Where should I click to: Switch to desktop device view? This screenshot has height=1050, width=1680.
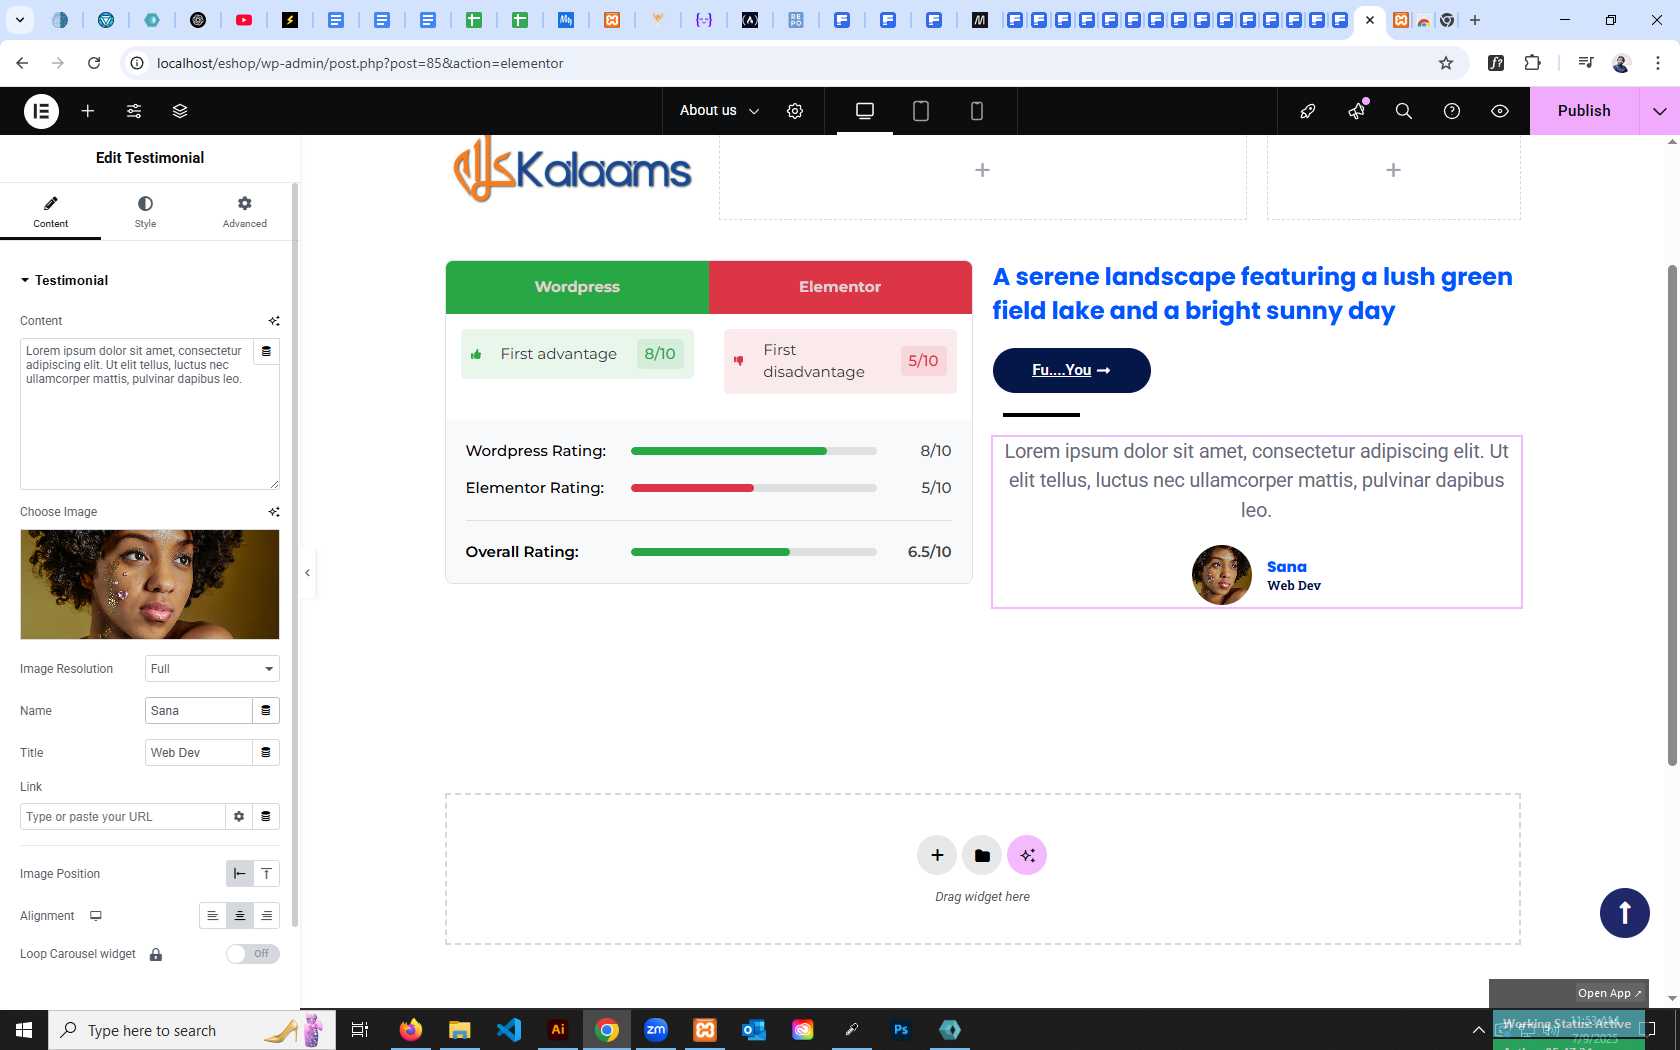coord(865,111)
